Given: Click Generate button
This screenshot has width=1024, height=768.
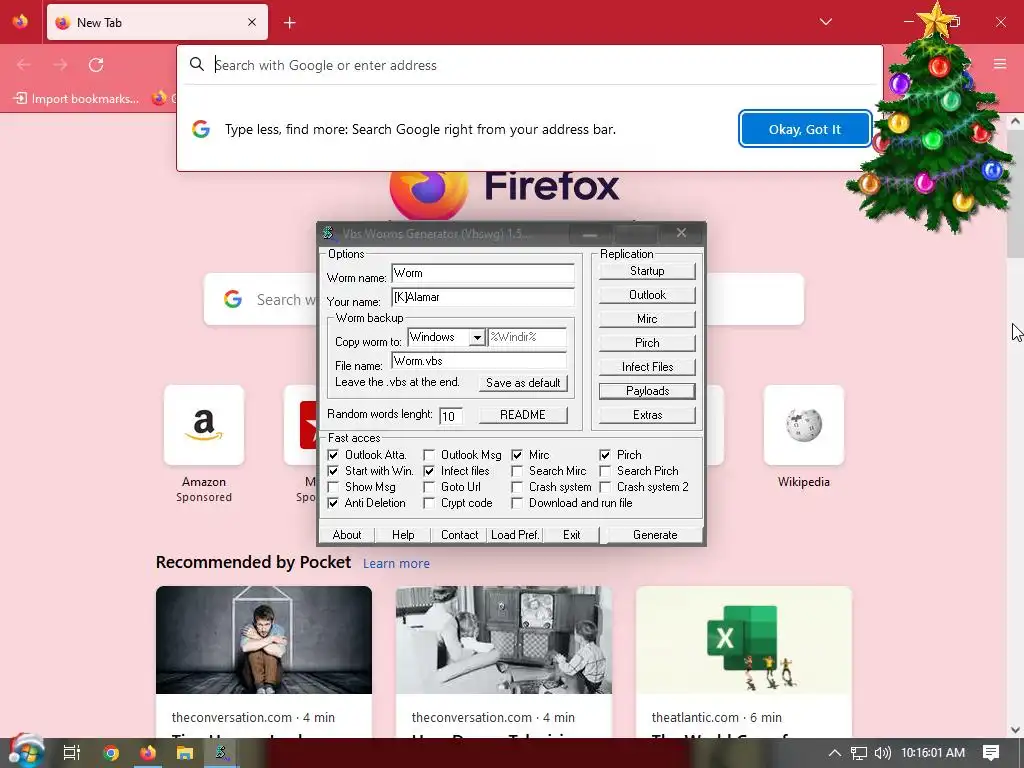Looking at the screenshot, I should [655, 535].
